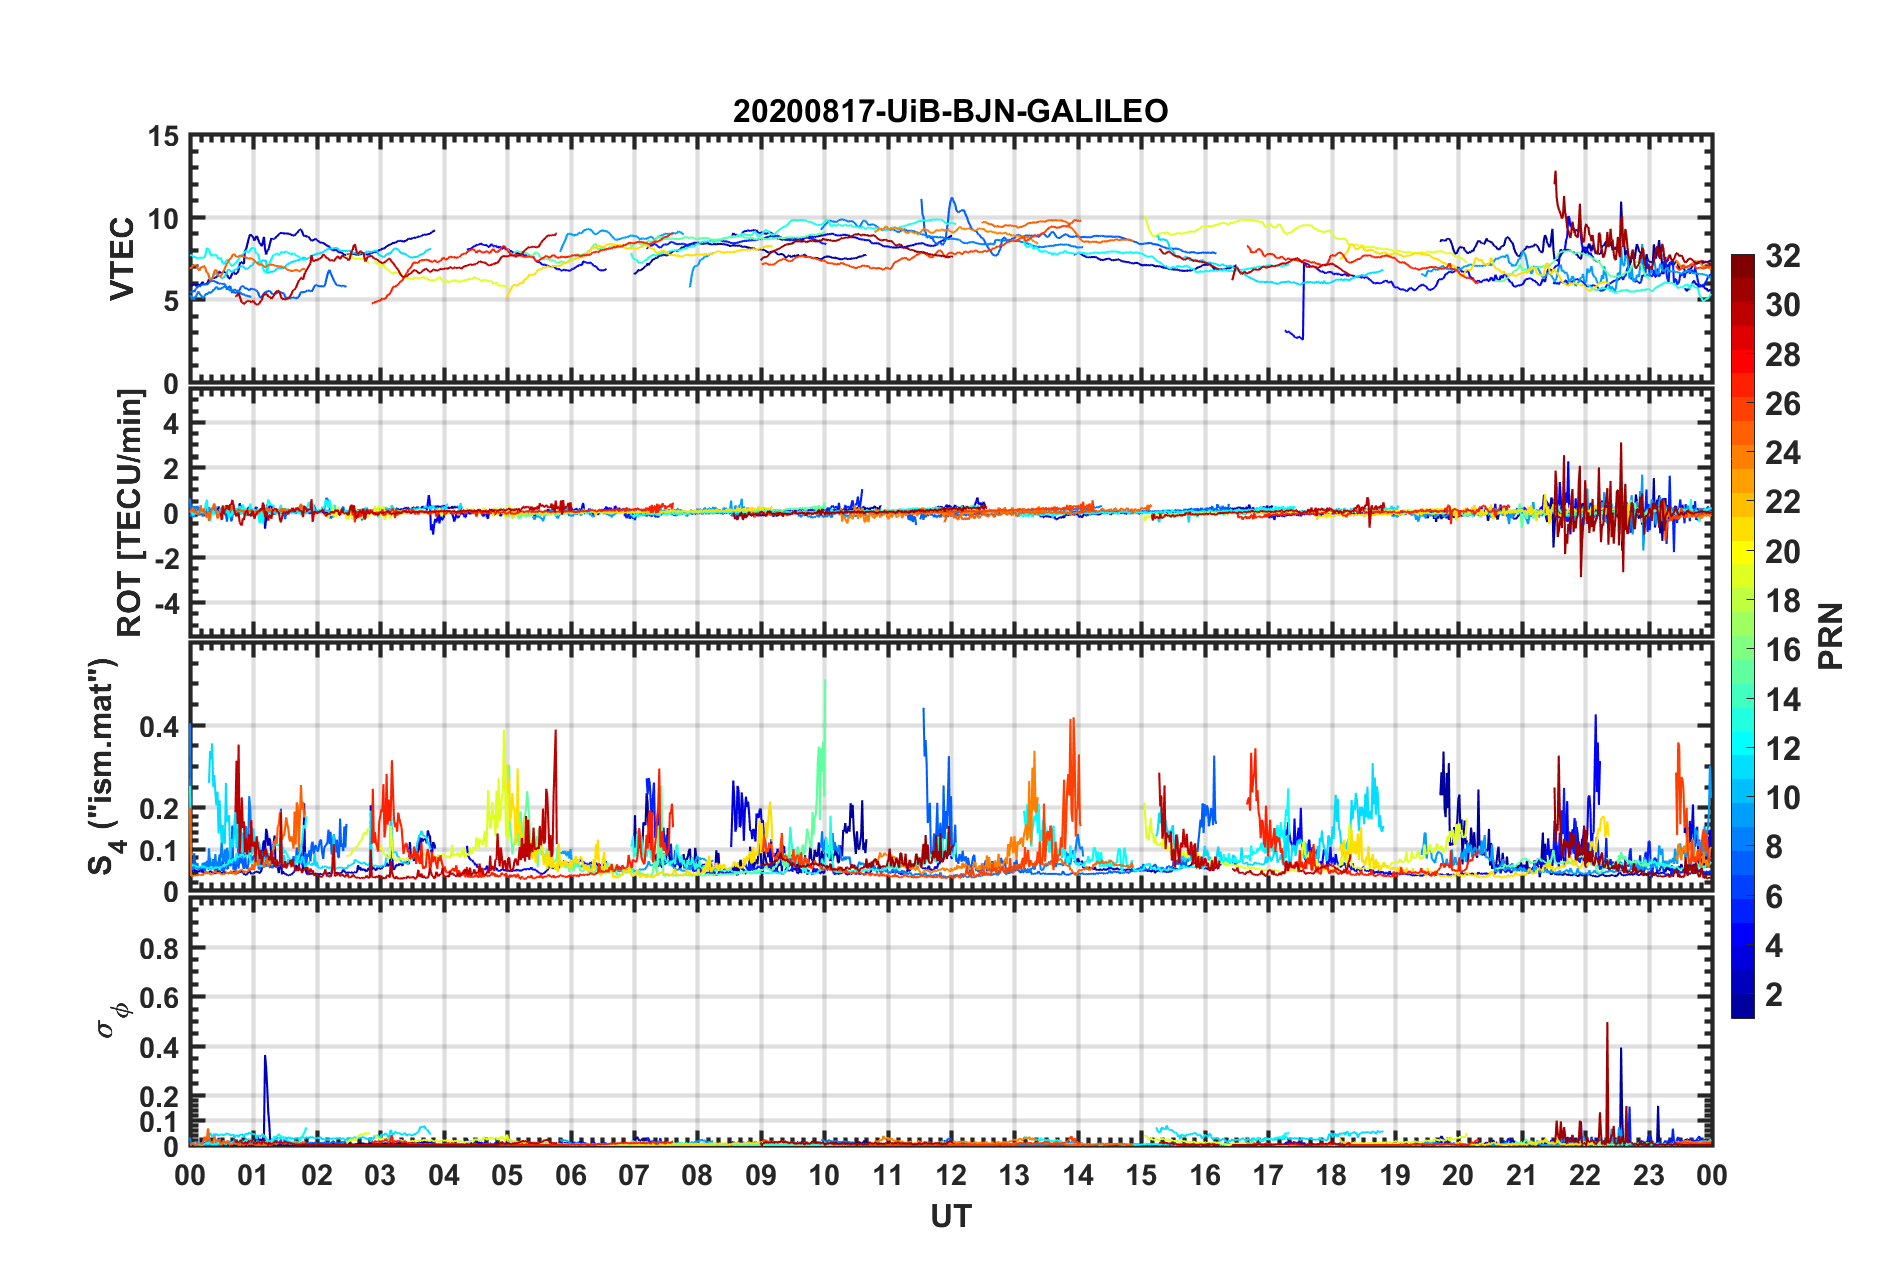Click colorbar tick value 30

pos(1783,305)
